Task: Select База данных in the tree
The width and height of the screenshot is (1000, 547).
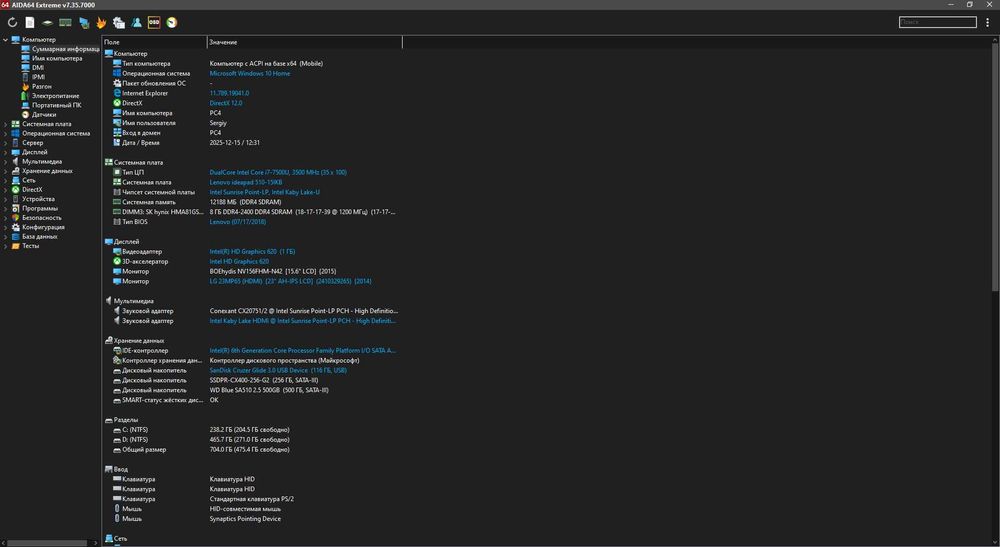Action: tap(40, 237)
